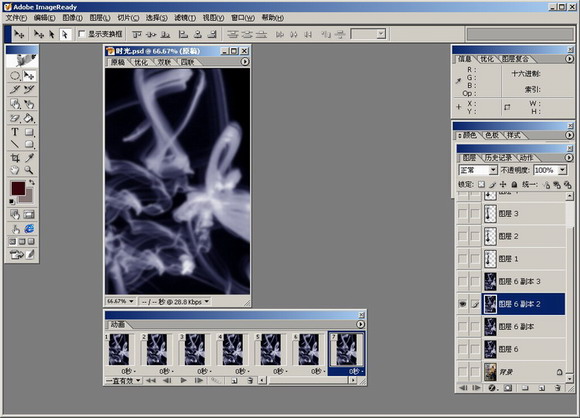Switch to the 历史记录 tab
Screen dimensions: 580x418
click(498, 158)
